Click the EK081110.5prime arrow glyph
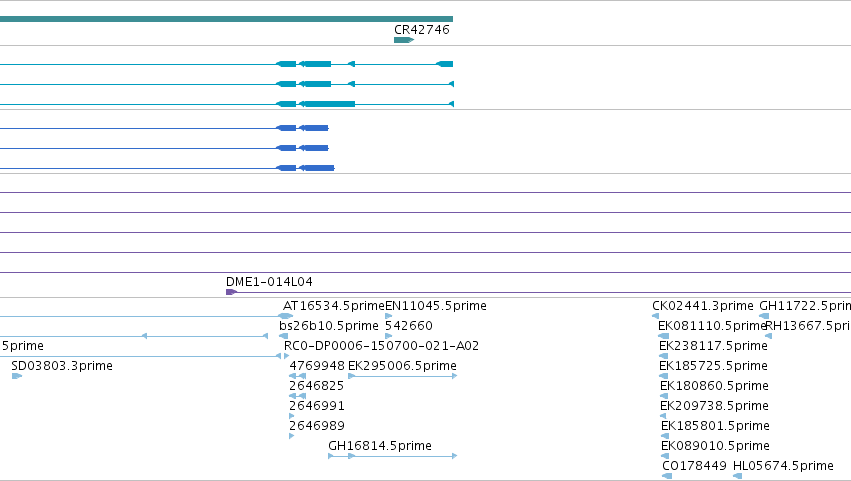The width and height of the screenshot is (851, 481). point(663,336)
